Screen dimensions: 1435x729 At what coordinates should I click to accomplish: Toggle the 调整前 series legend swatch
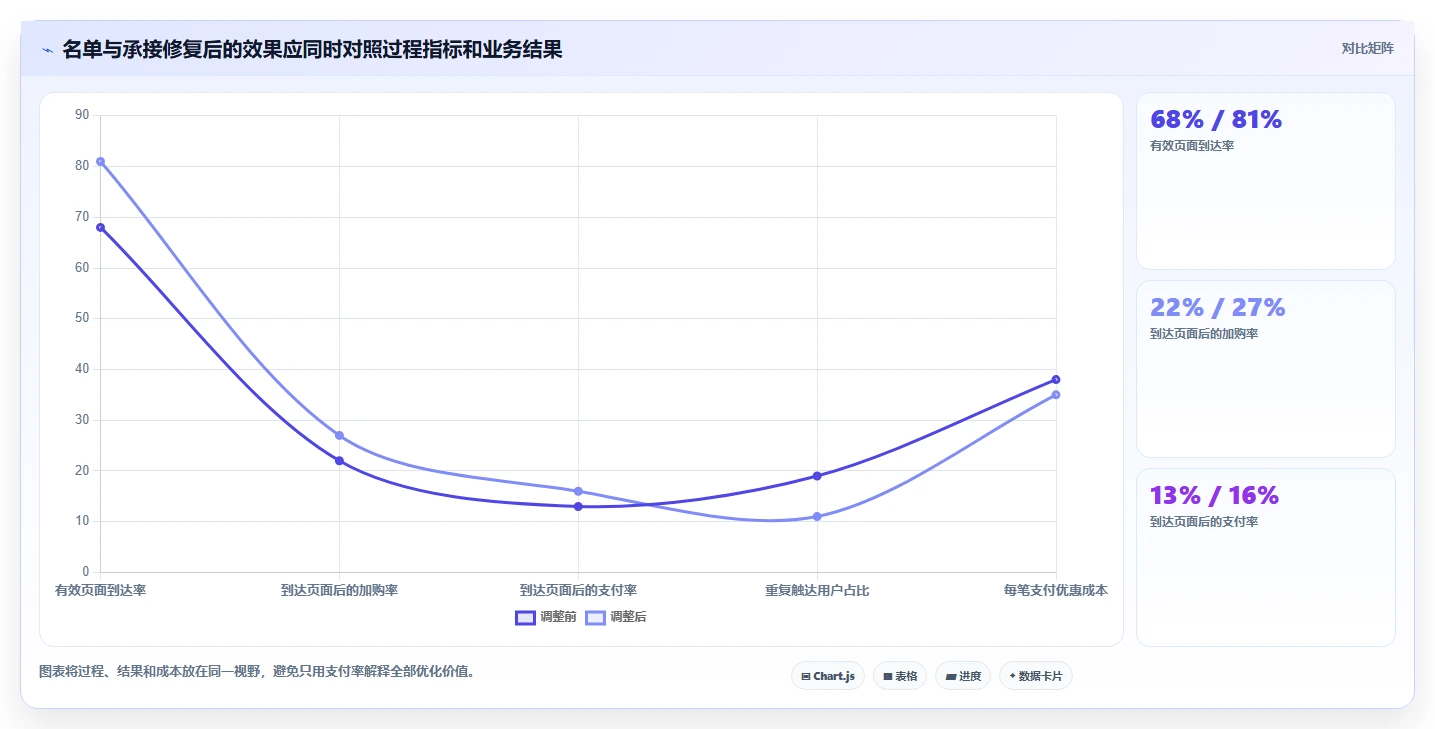(525, 617)
